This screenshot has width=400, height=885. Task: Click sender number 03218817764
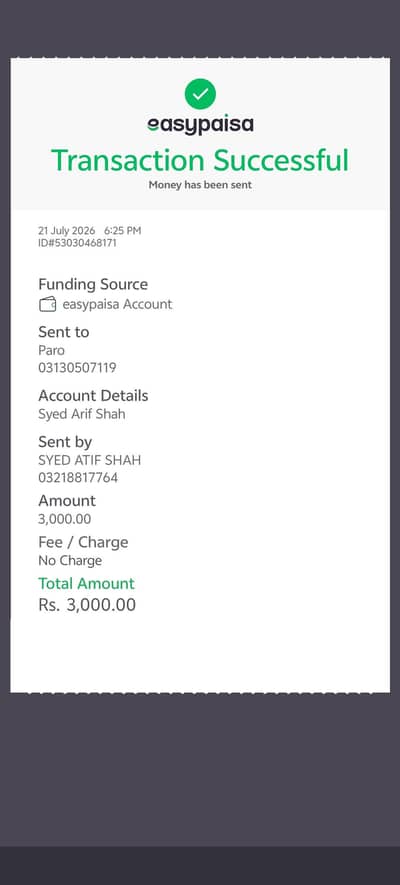pyautogui.click(x=78, y=478)
